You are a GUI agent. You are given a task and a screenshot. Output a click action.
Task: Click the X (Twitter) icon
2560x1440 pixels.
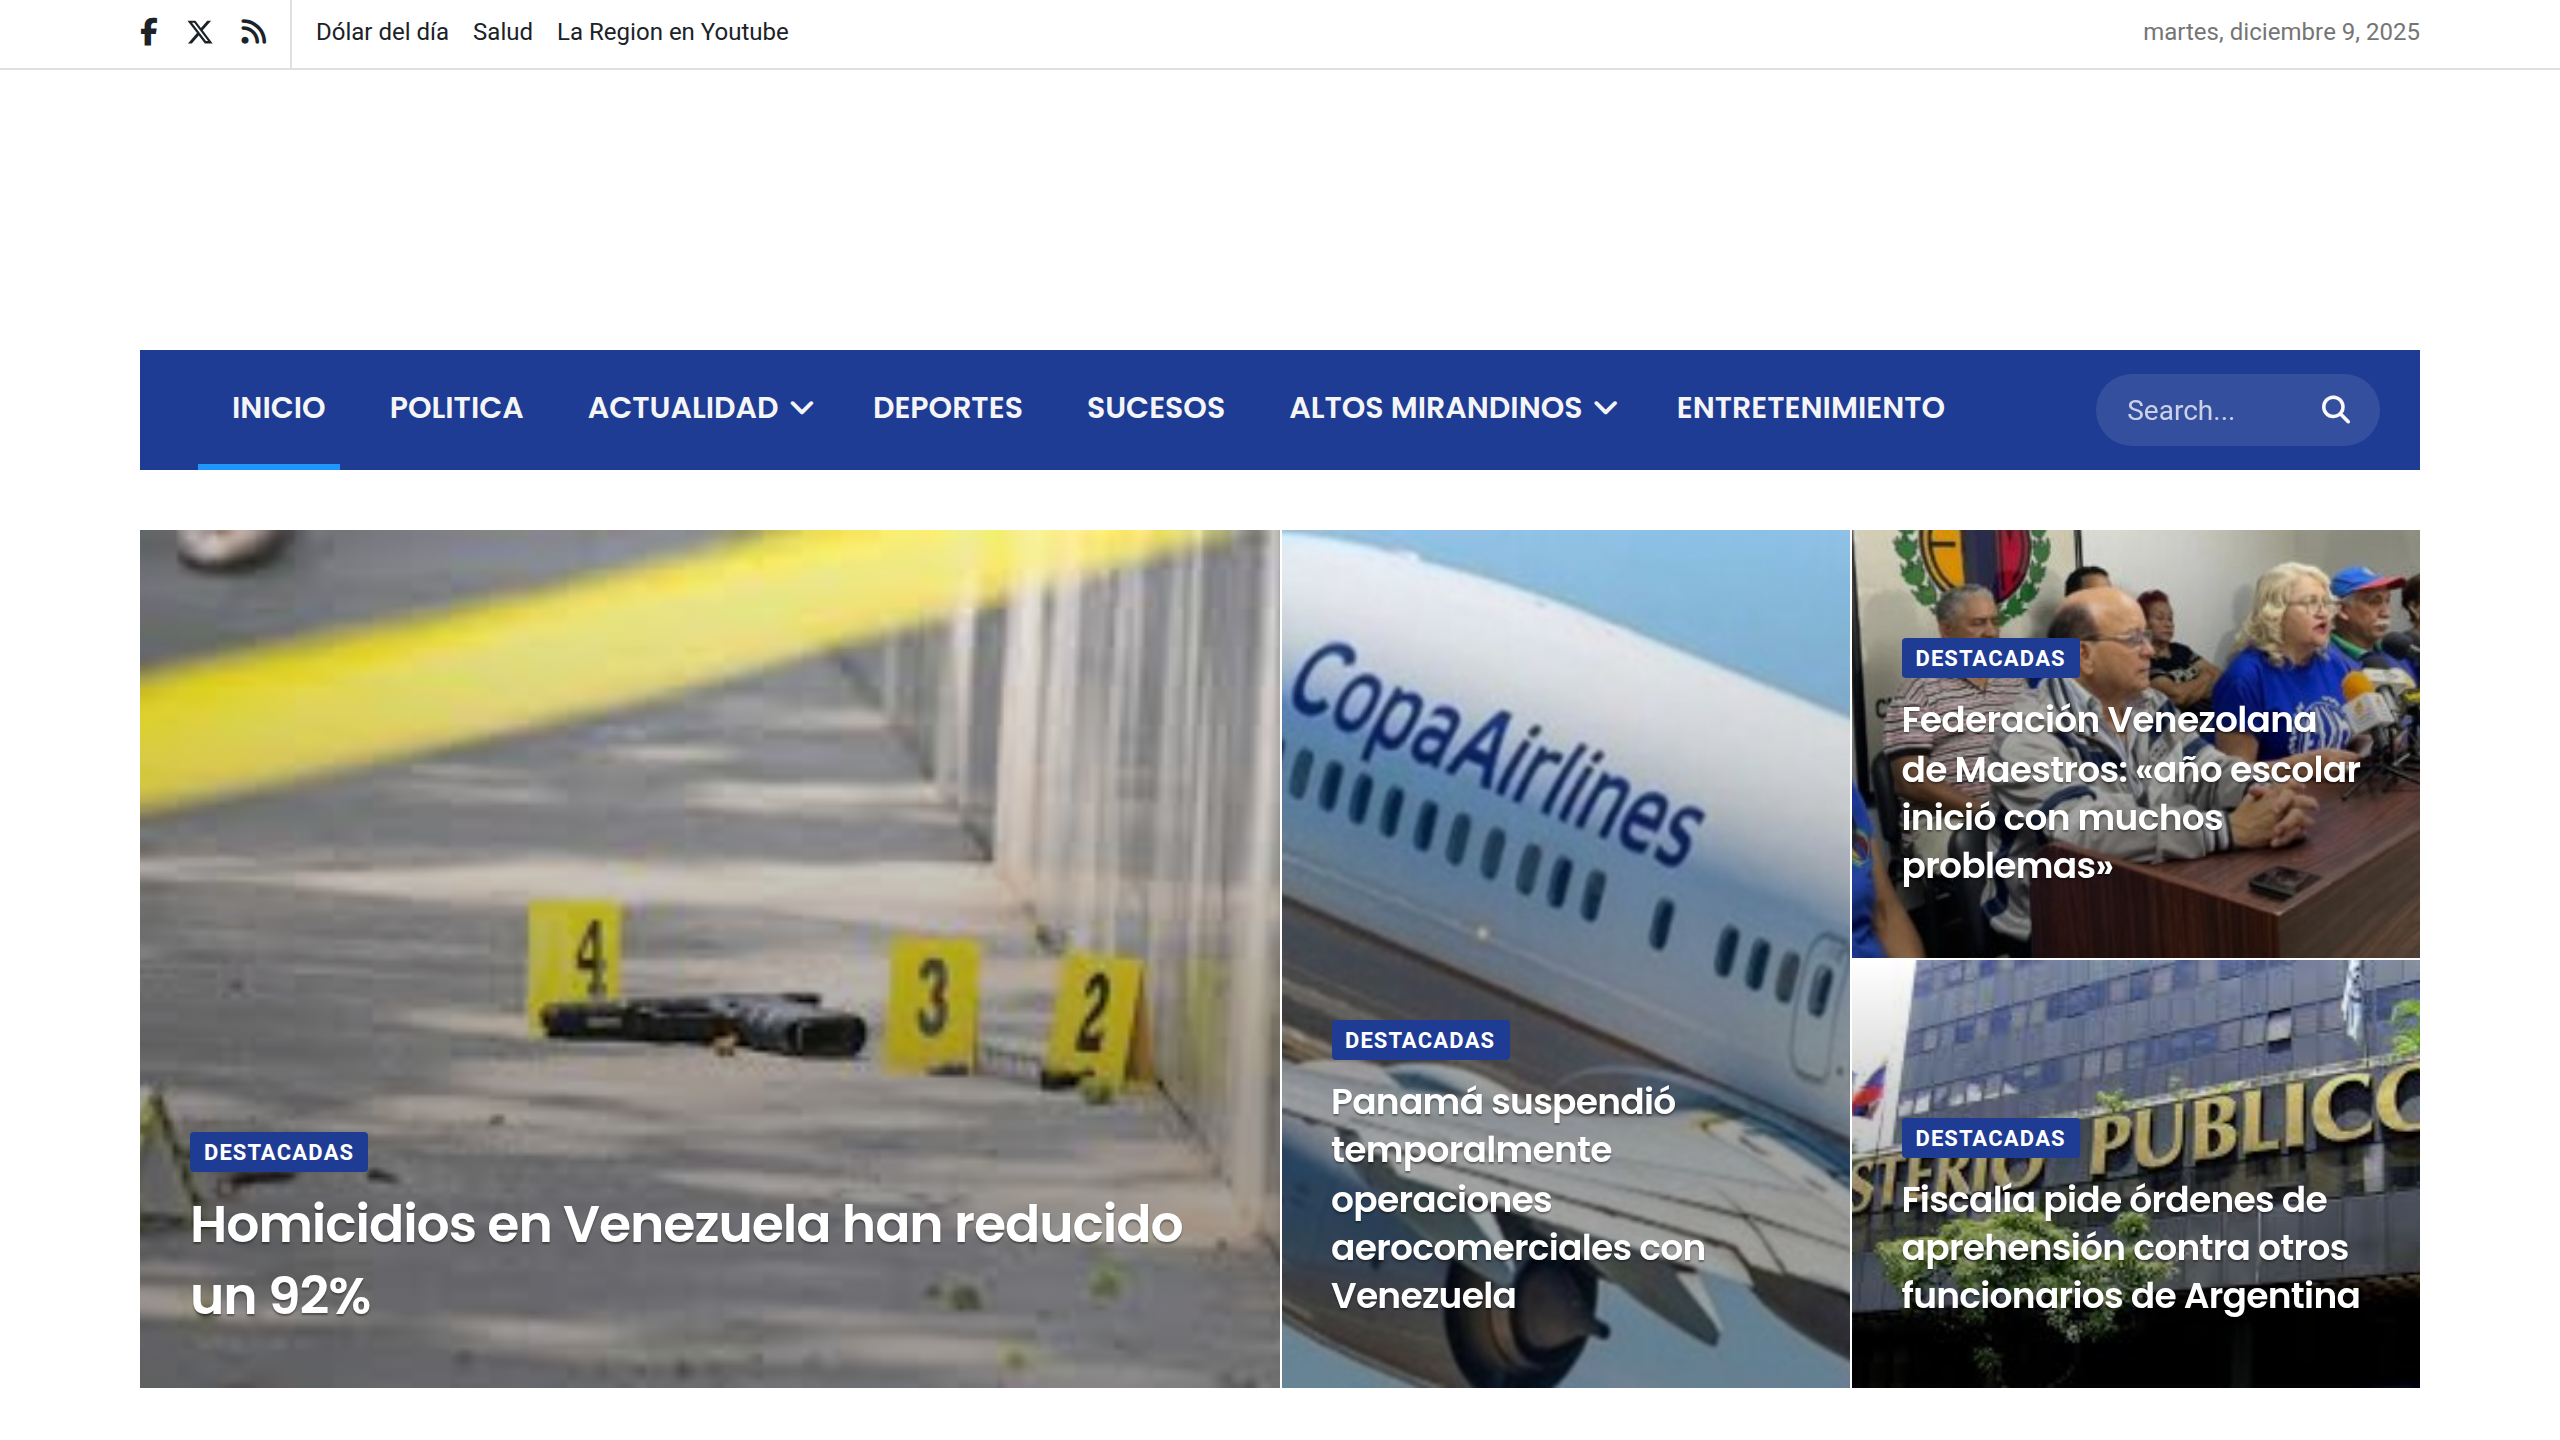[x=200, y=31]
